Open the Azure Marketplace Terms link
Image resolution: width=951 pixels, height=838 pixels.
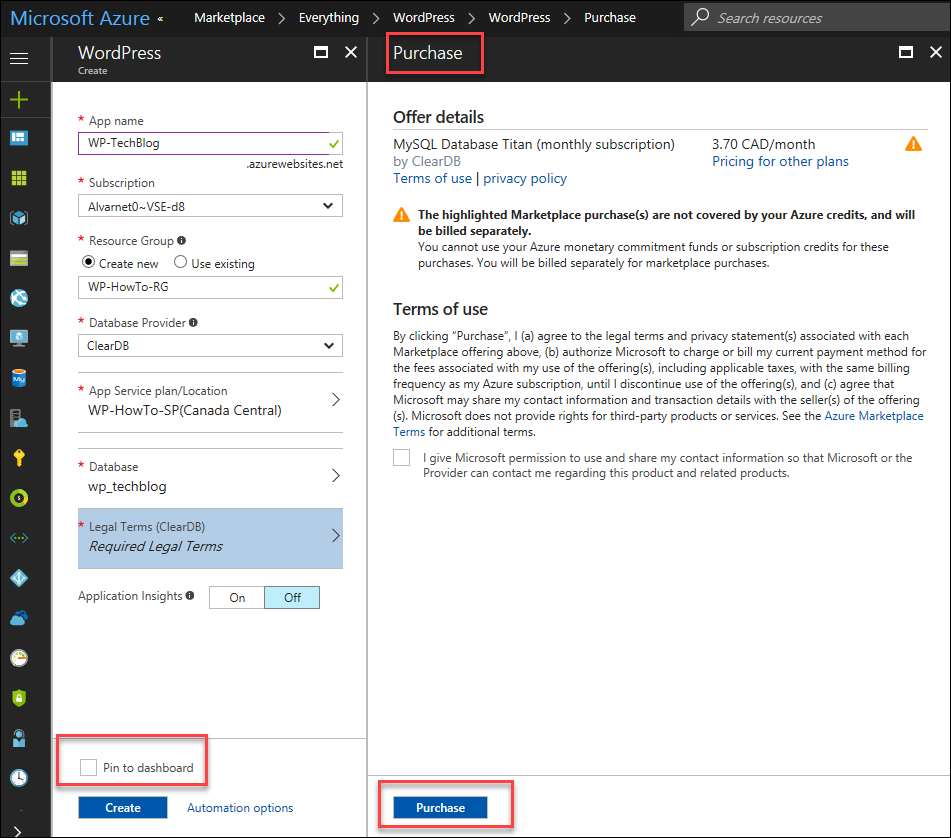tap(874, 416)
